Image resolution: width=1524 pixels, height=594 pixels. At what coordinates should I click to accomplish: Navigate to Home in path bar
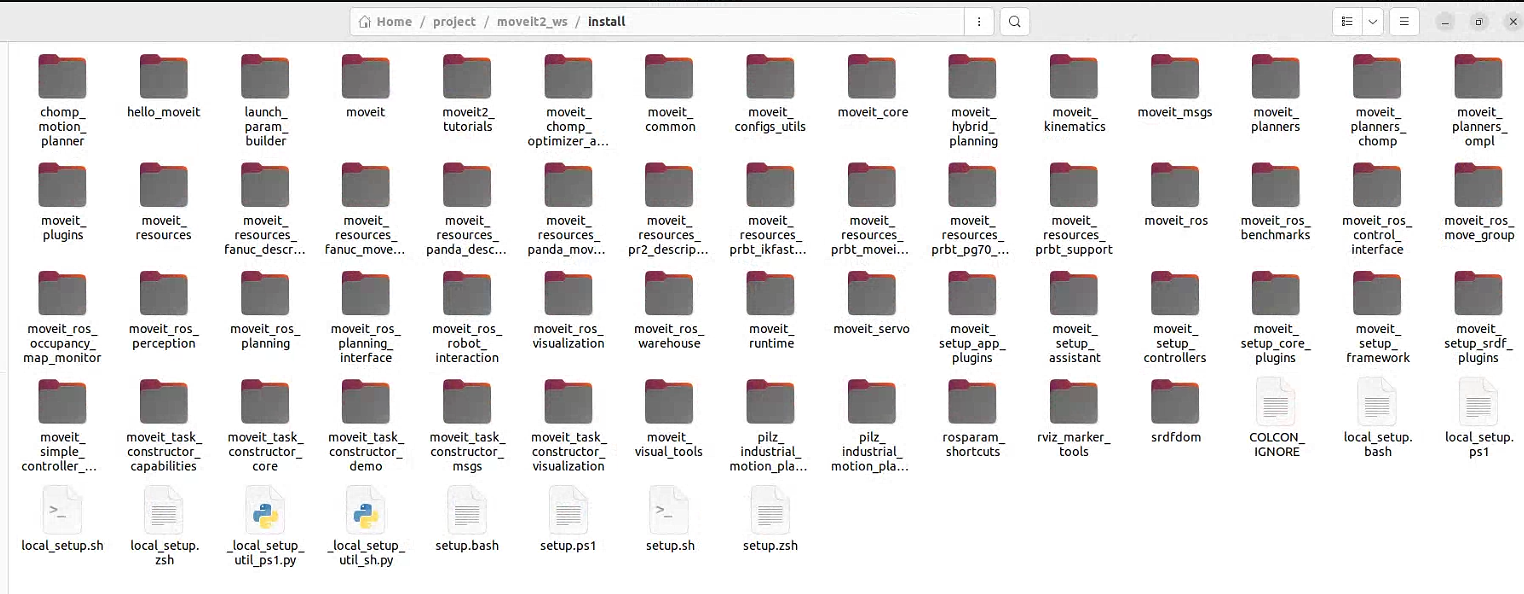point(385,21)
